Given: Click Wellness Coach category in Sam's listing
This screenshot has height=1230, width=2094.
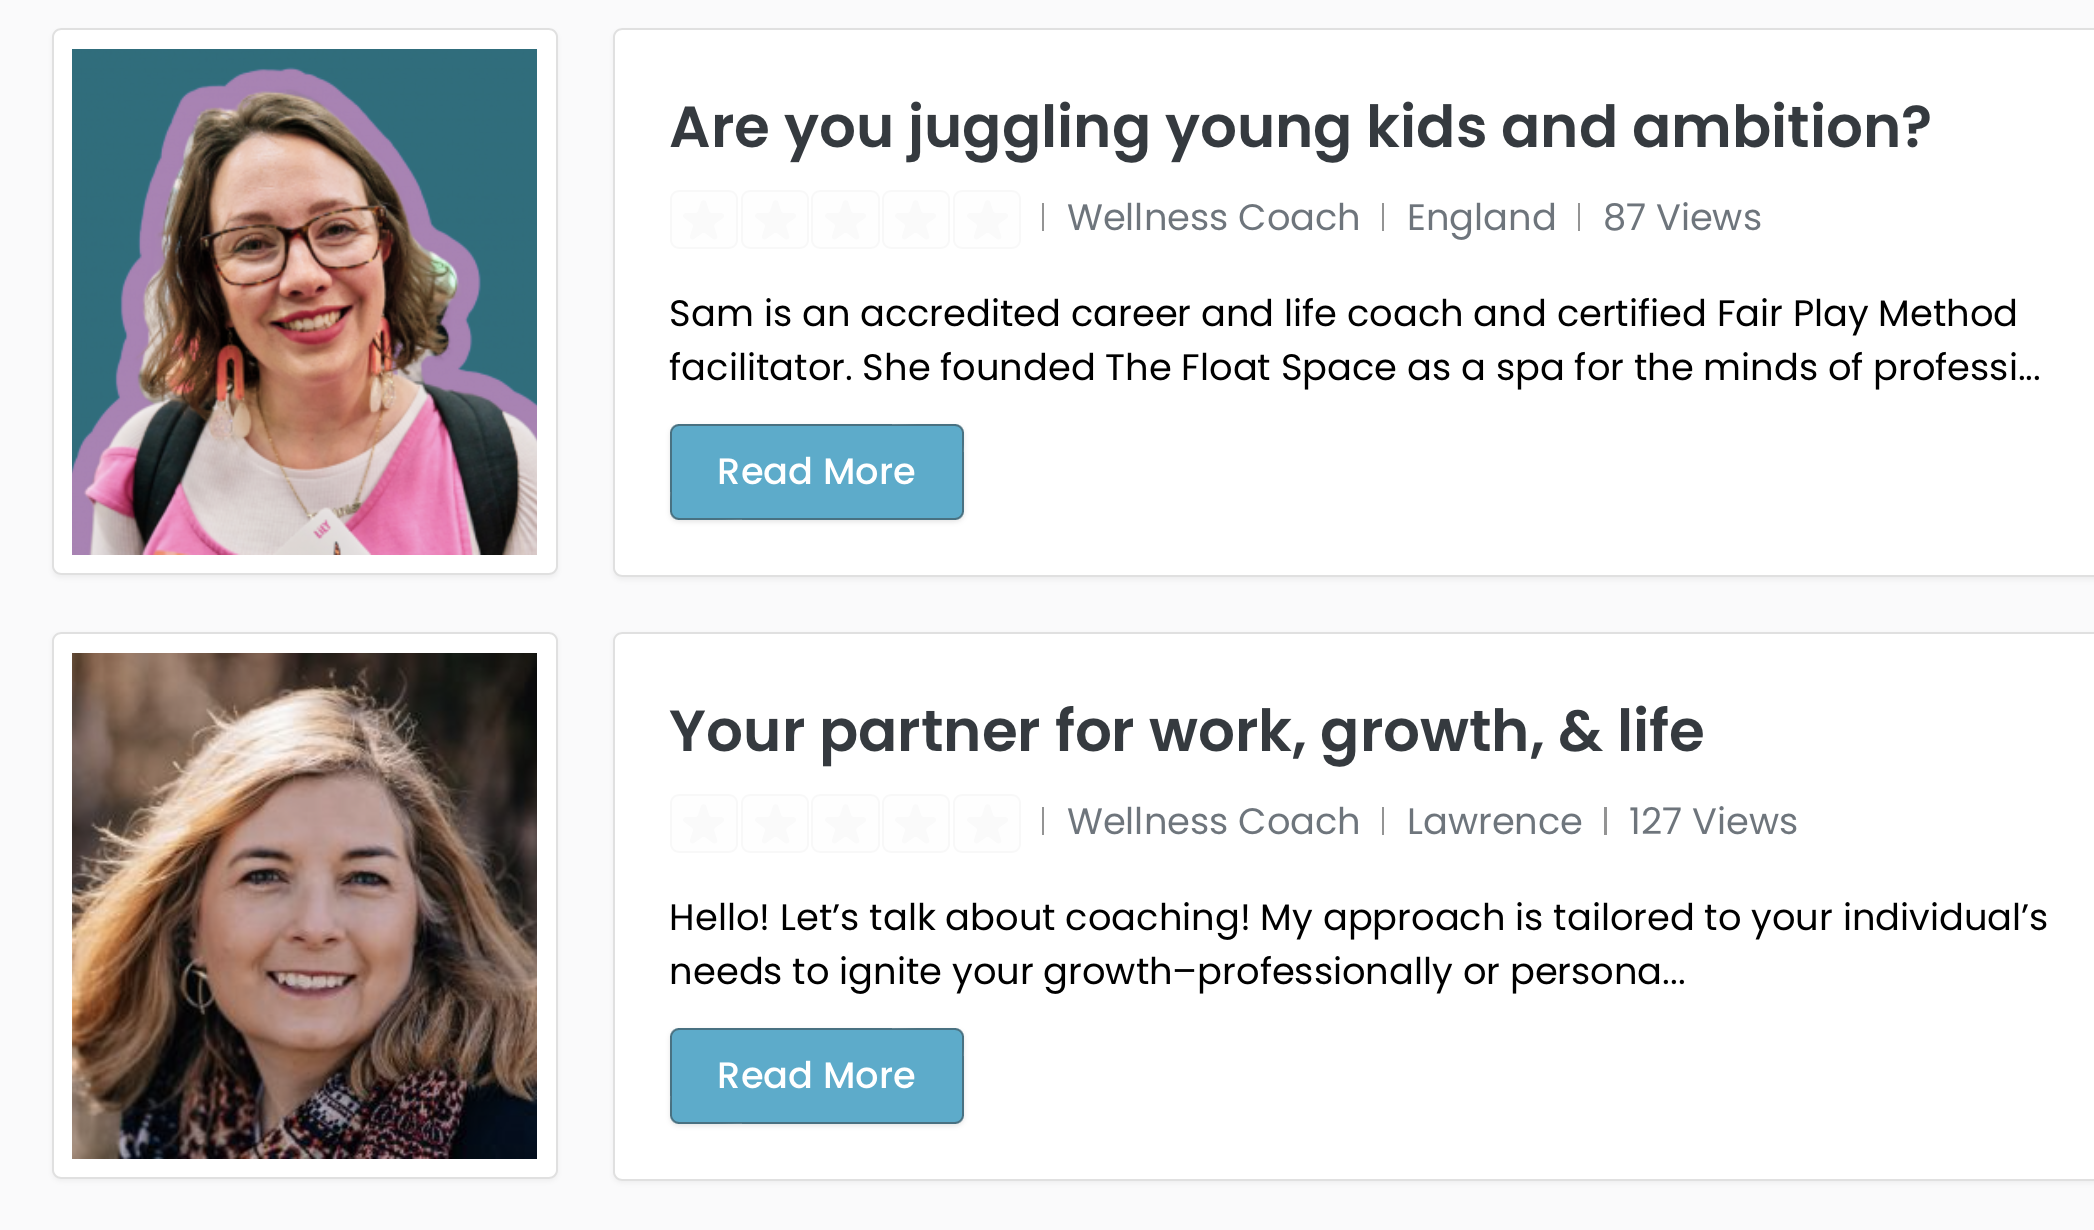Looking at the screenshot, I should [x=1213, y=218].
